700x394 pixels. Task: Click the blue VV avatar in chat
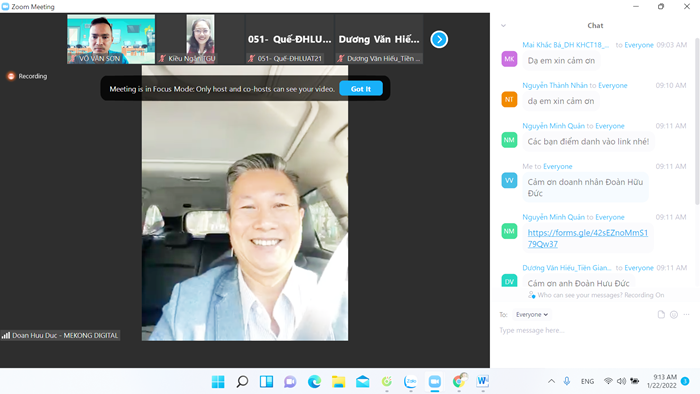pos(509,181)
